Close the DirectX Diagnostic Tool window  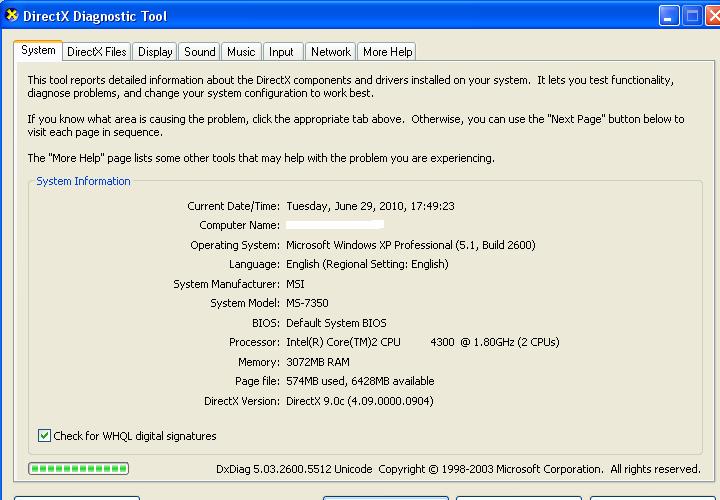(713, 16)
